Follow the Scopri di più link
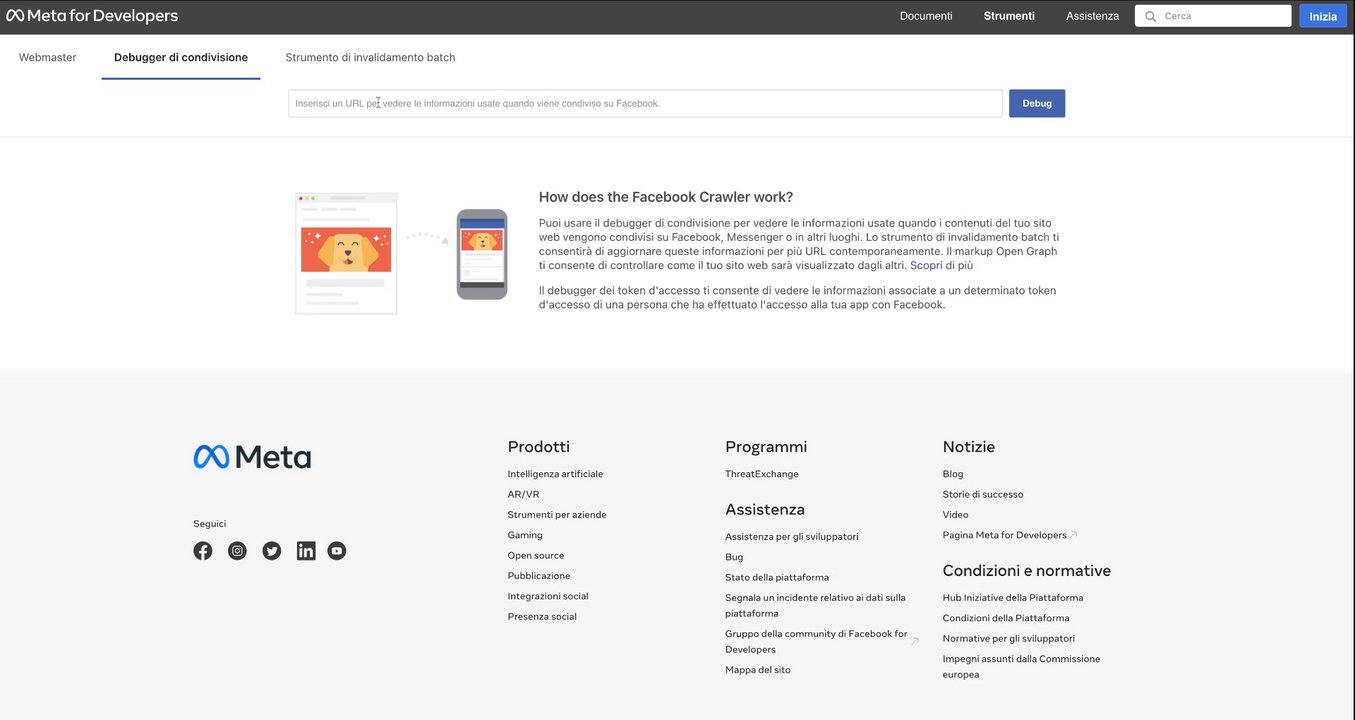1355x720 pixels. tap(941, 266)
